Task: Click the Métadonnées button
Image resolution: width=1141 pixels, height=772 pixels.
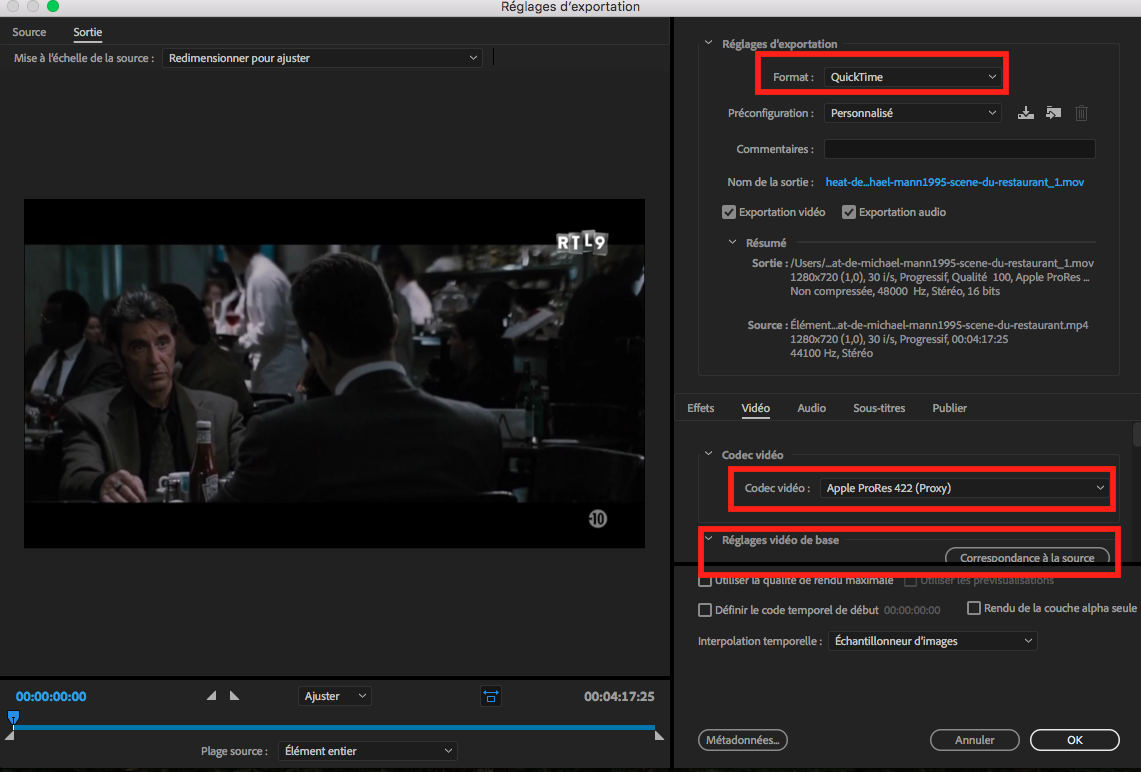Action: (x=743, y=740)
